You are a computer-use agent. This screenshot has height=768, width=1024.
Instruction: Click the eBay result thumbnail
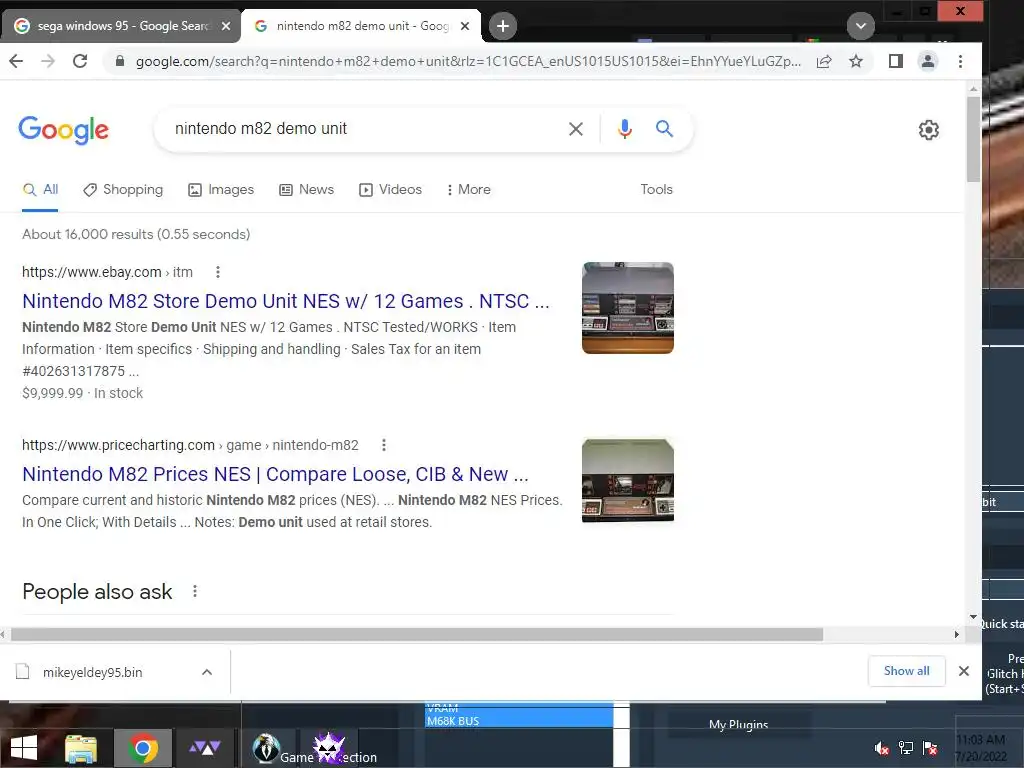628,308
